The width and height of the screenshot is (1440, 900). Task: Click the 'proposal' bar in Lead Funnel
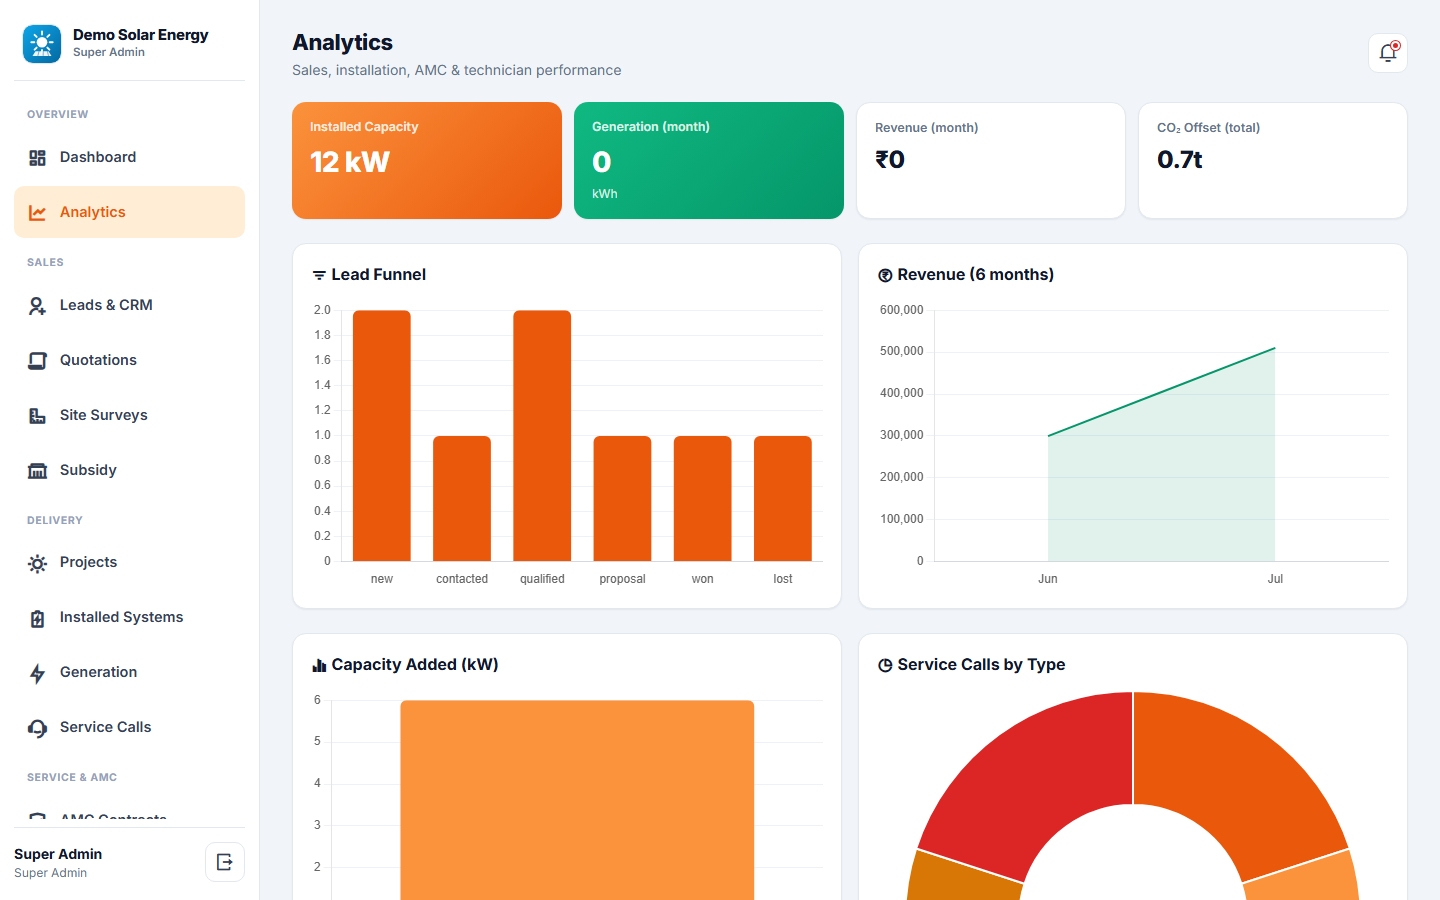click(x=622, y=498)
